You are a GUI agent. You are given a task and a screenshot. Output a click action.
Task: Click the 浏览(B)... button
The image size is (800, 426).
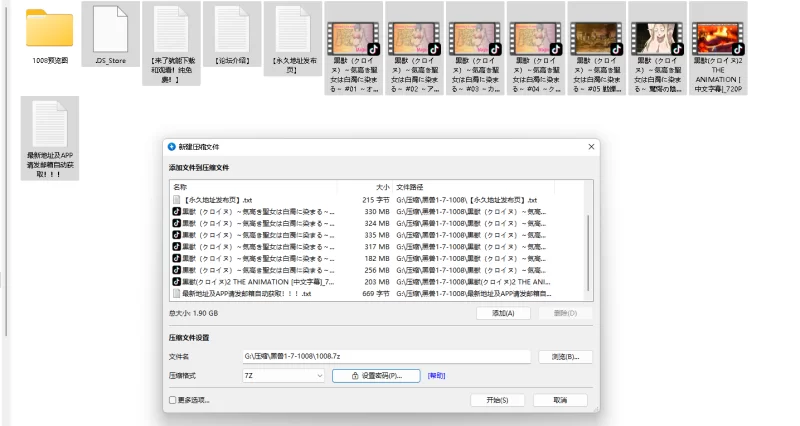point(565,357)
